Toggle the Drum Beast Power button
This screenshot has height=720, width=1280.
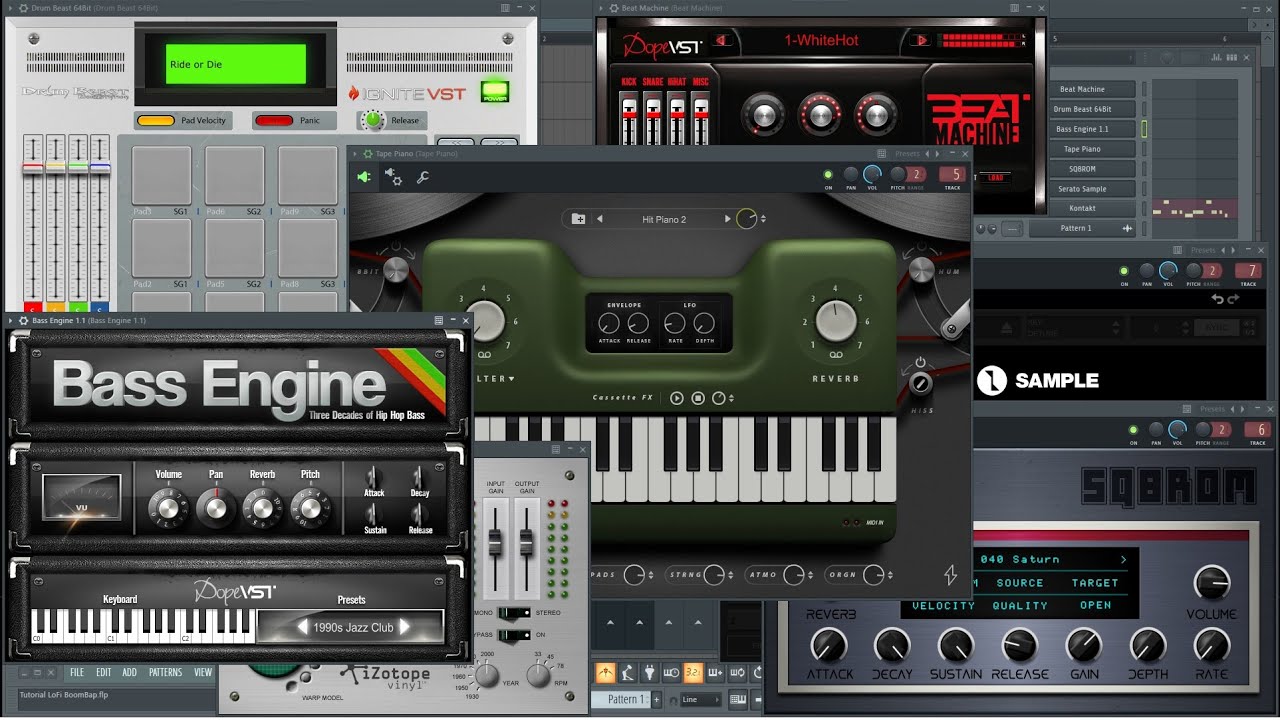click(x=494, y=92)
